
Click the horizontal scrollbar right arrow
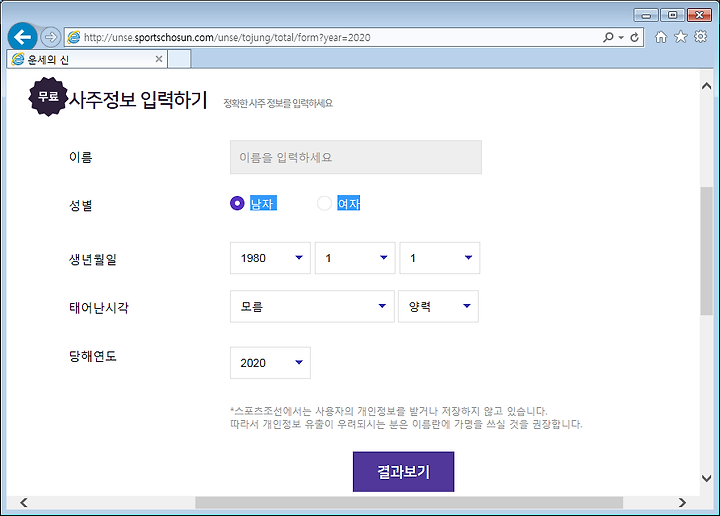[682, 502]
